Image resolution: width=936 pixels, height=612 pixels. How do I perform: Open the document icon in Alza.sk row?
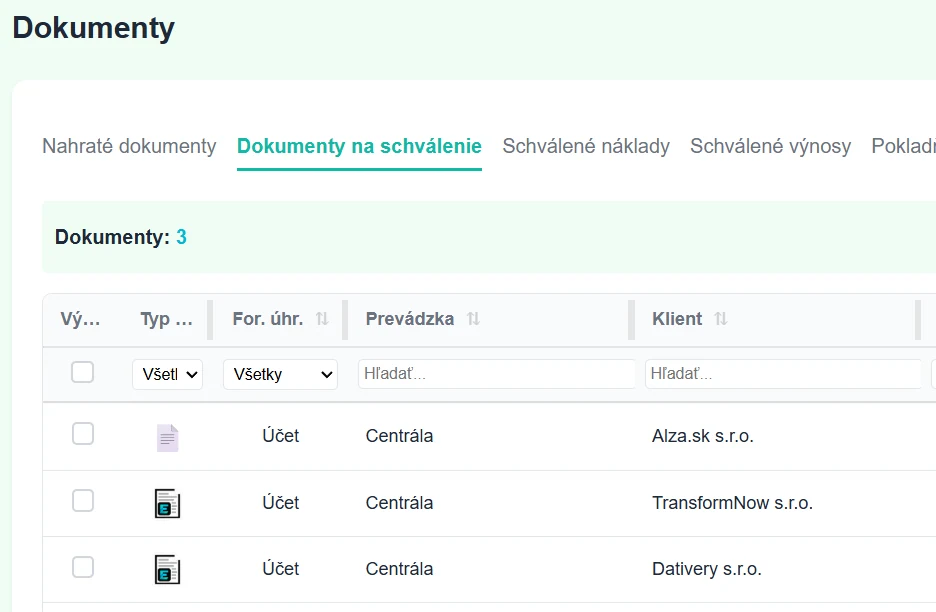(x=168, y=438)
